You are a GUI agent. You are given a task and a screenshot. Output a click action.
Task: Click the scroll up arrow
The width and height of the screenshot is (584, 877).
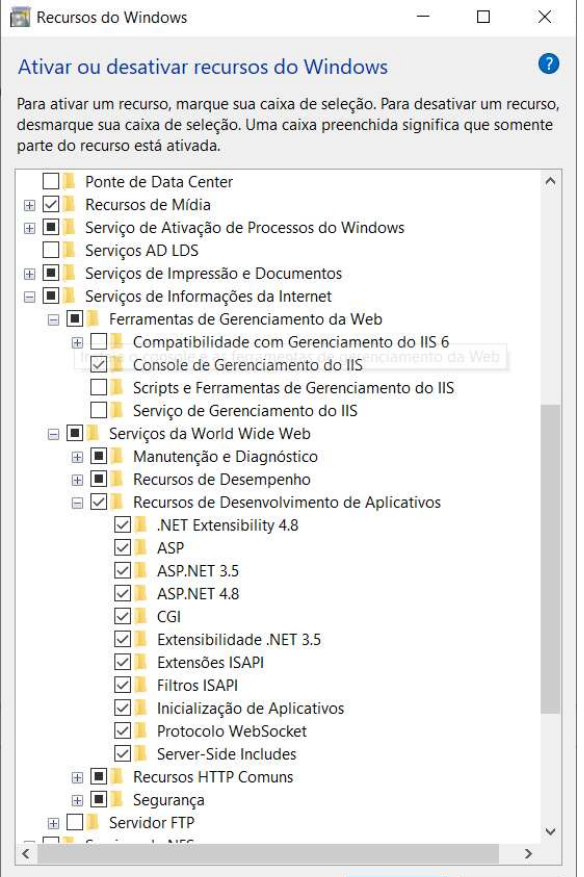(x=550, y=181)
